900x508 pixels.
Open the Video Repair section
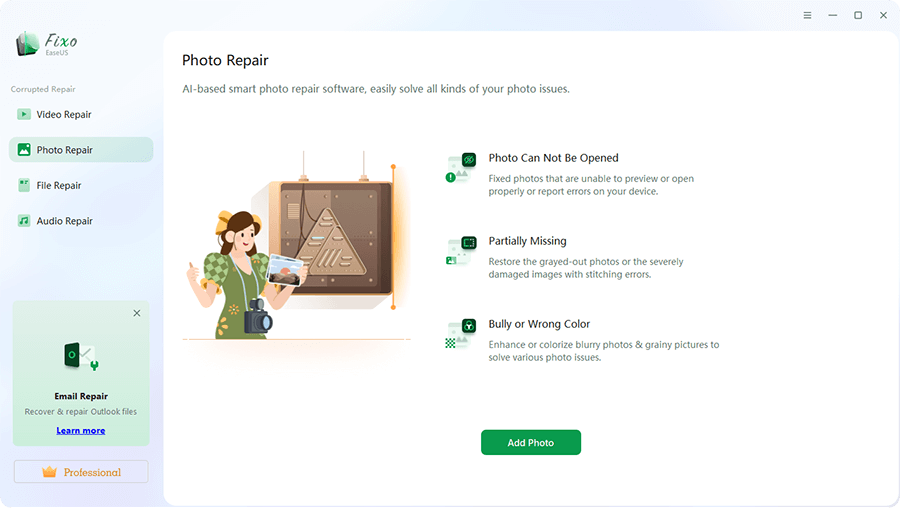81,114
